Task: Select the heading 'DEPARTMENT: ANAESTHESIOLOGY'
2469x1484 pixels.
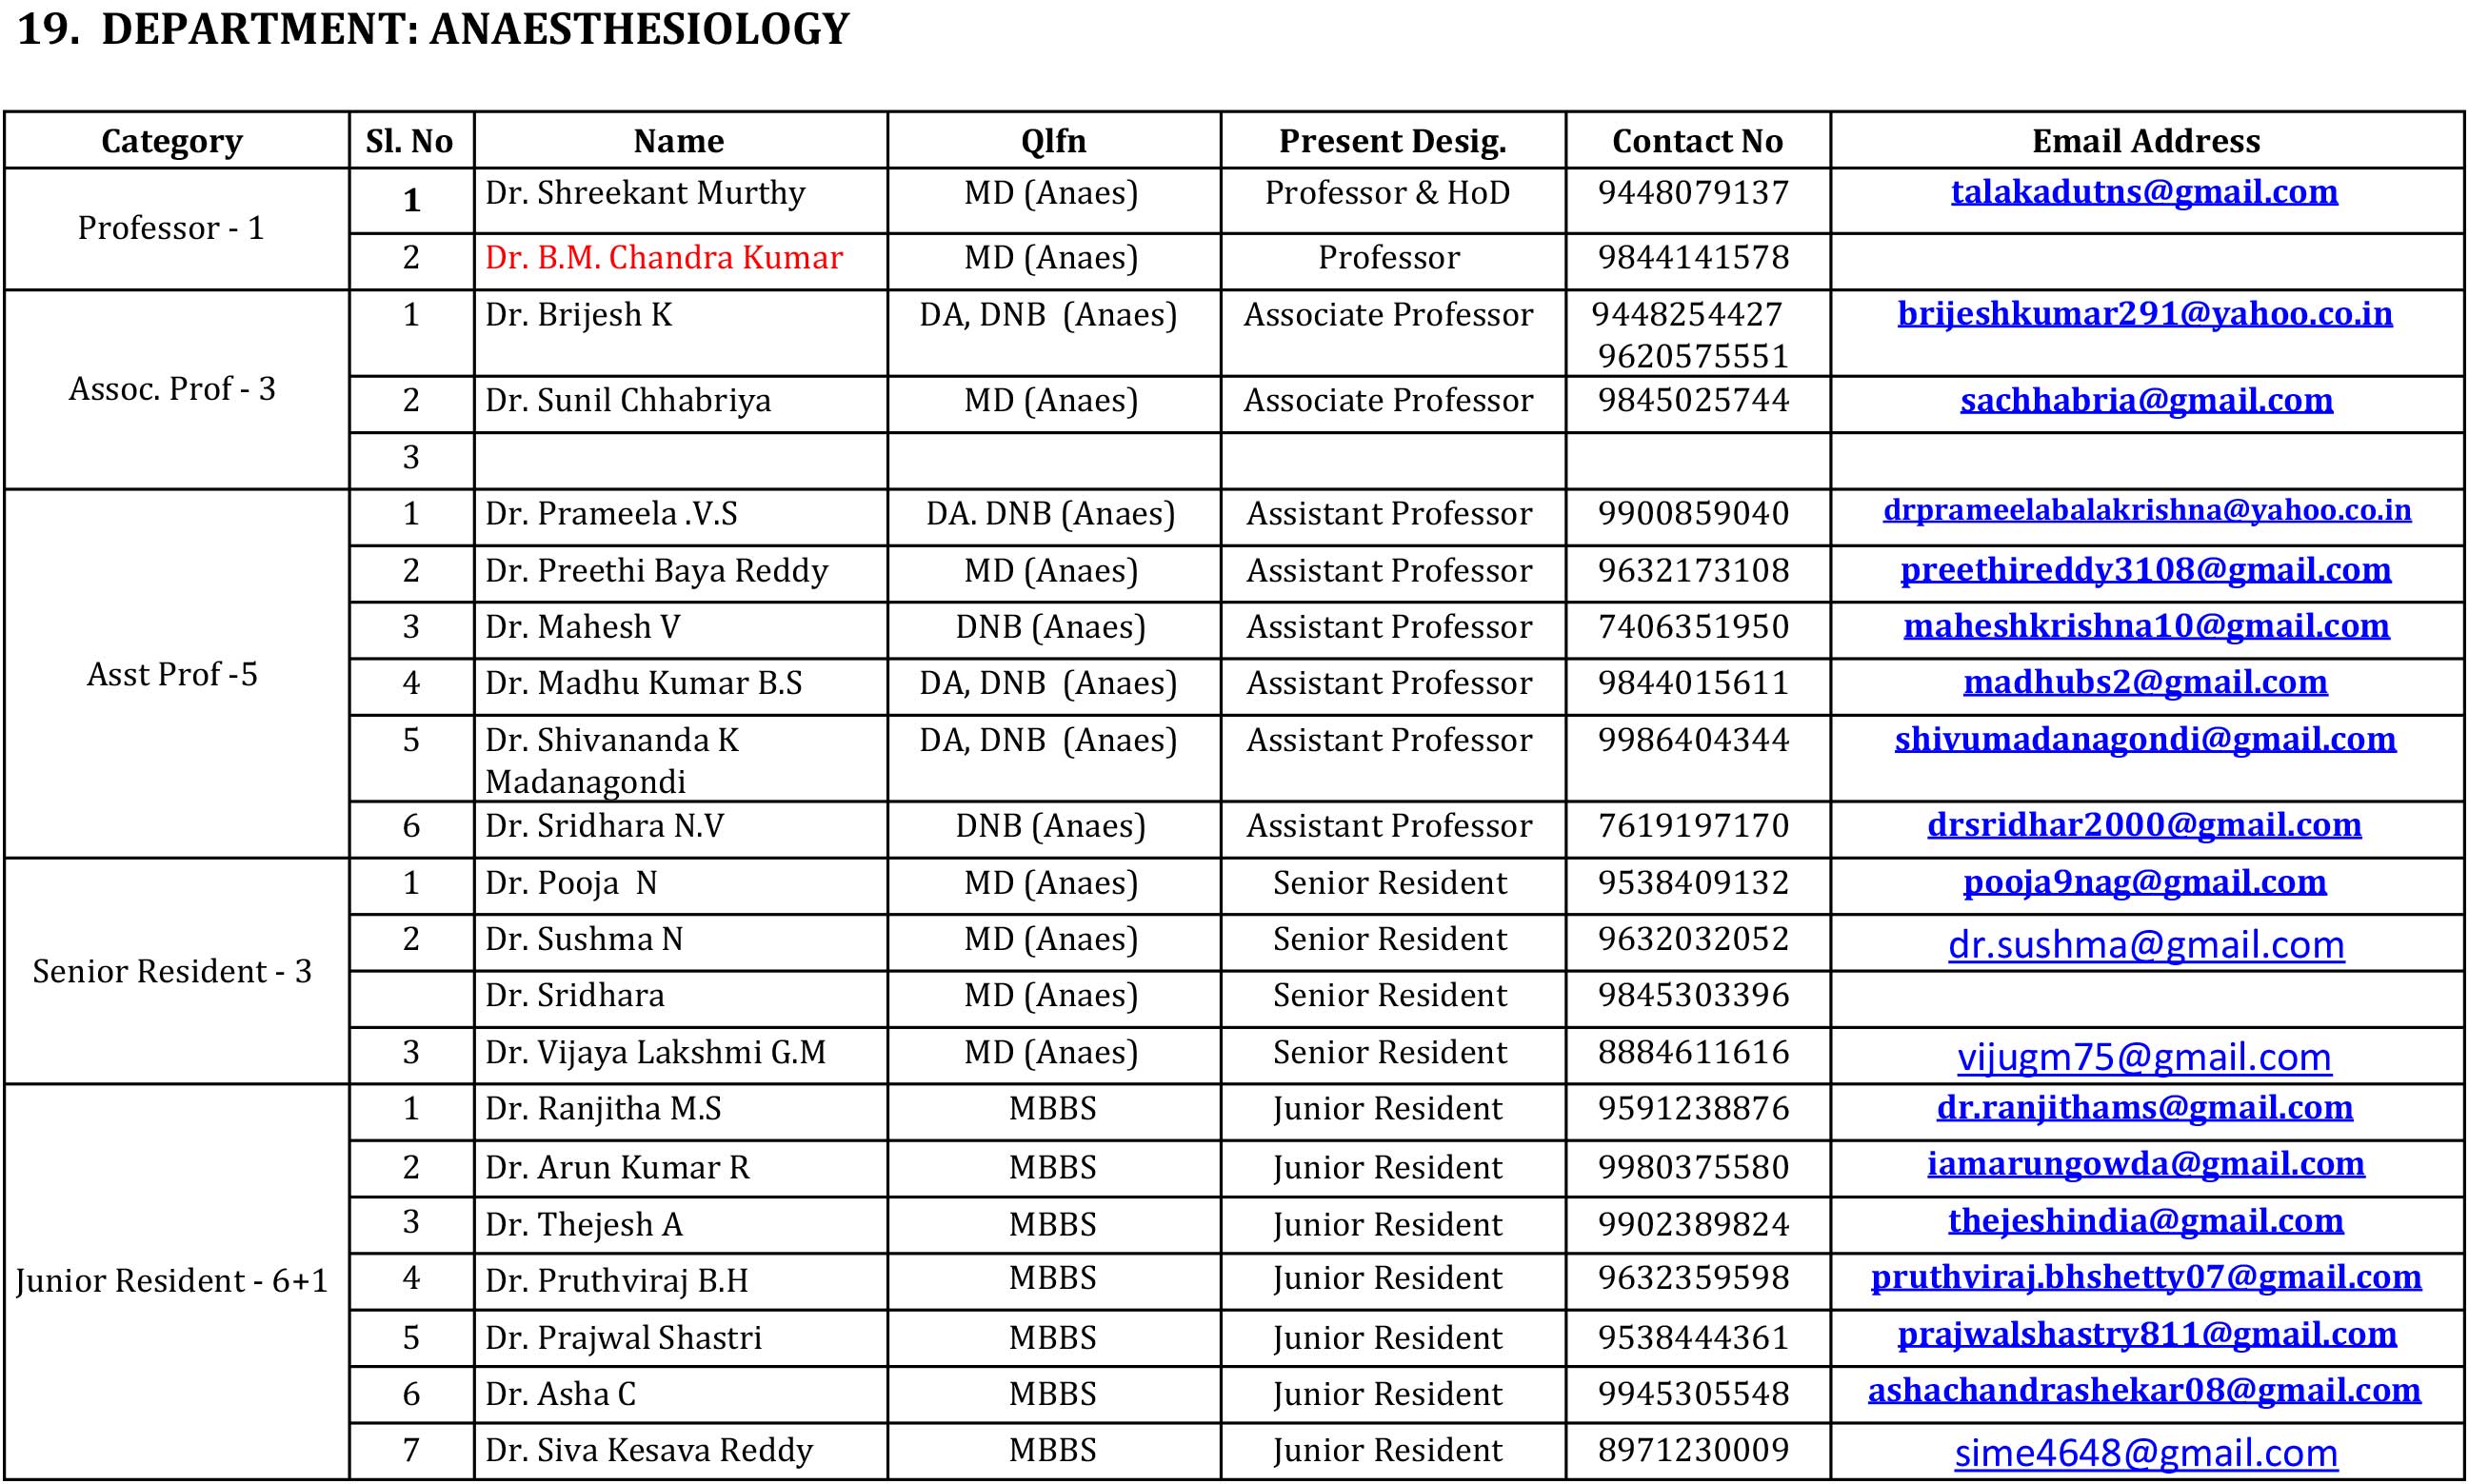Action: [475, 29]
